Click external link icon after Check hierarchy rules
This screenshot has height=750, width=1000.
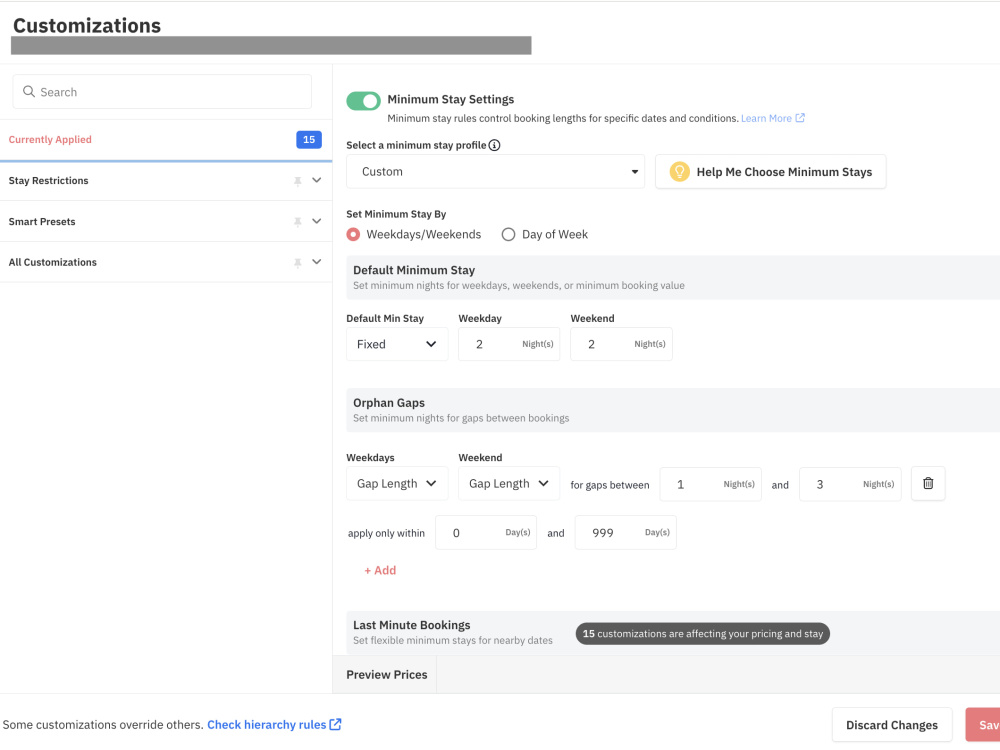(x=335, y=724)
